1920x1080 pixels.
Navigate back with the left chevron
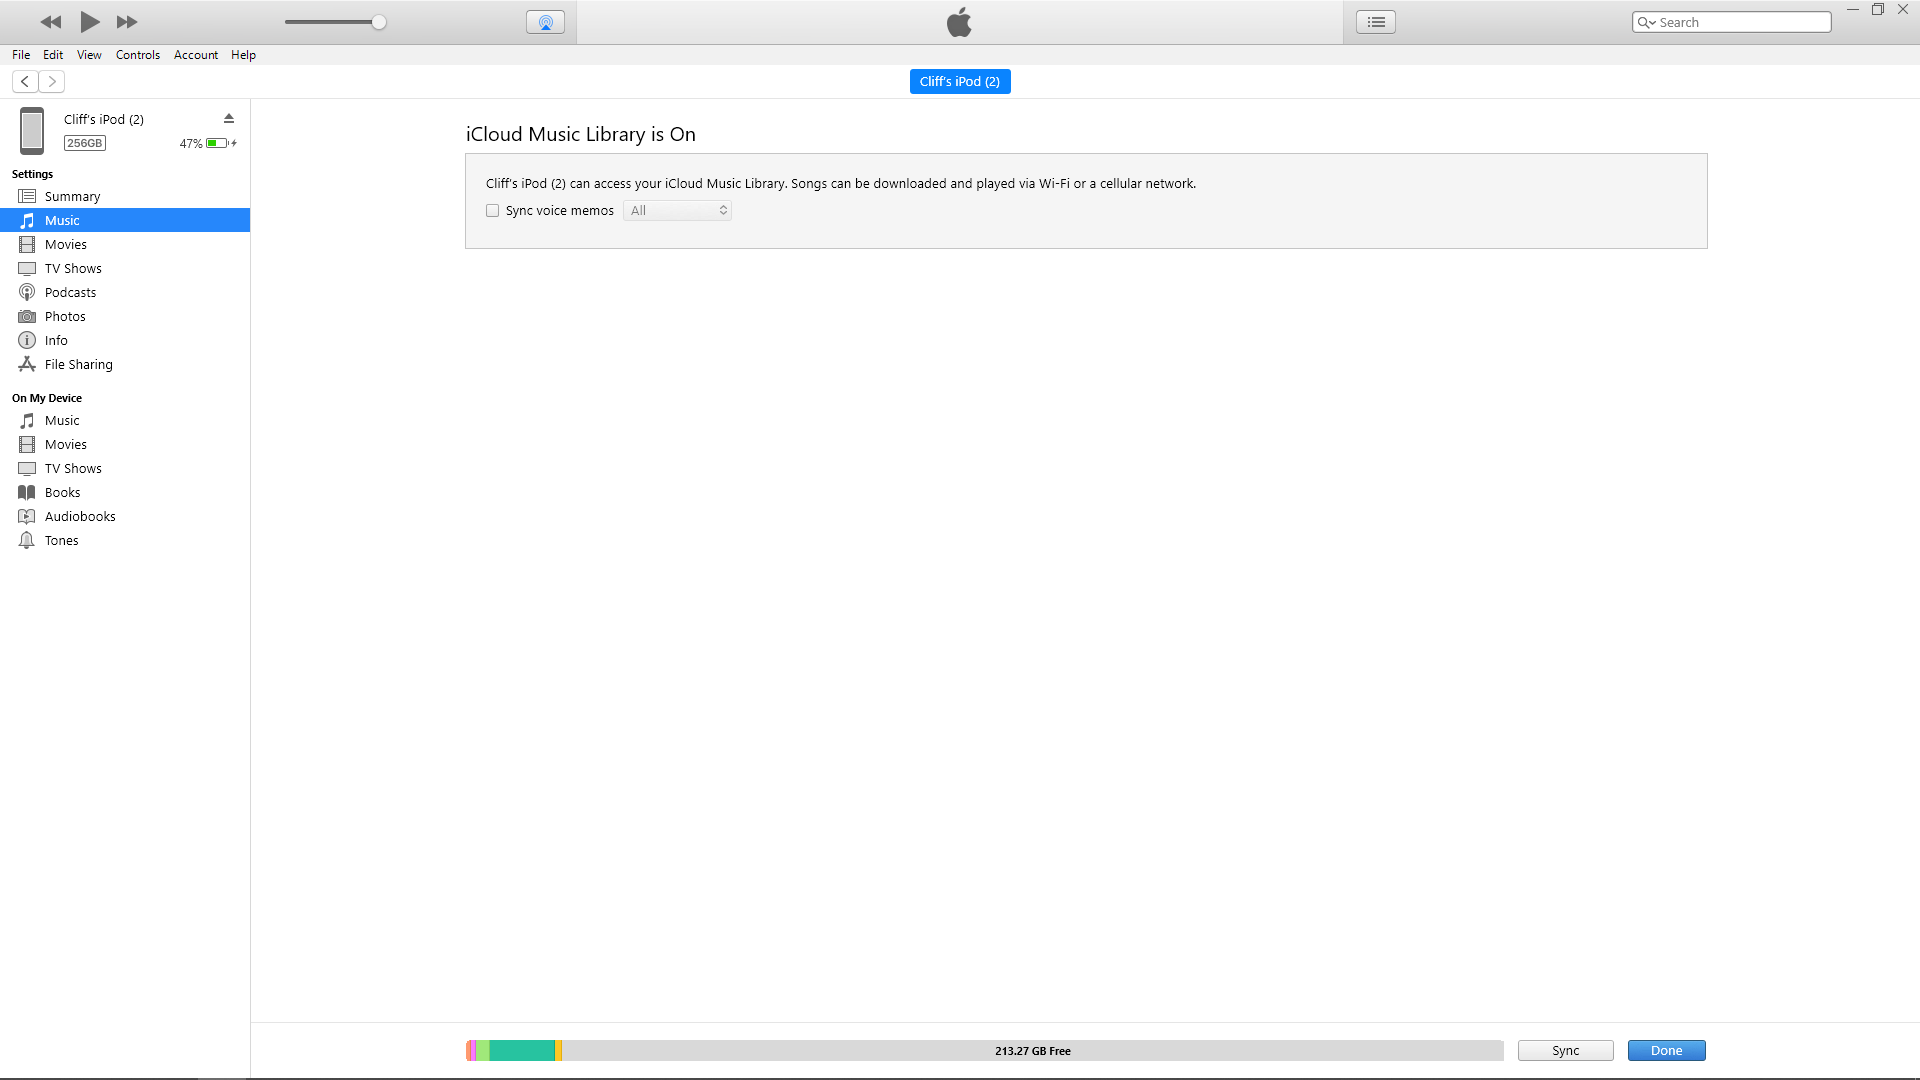pos(25,82)
